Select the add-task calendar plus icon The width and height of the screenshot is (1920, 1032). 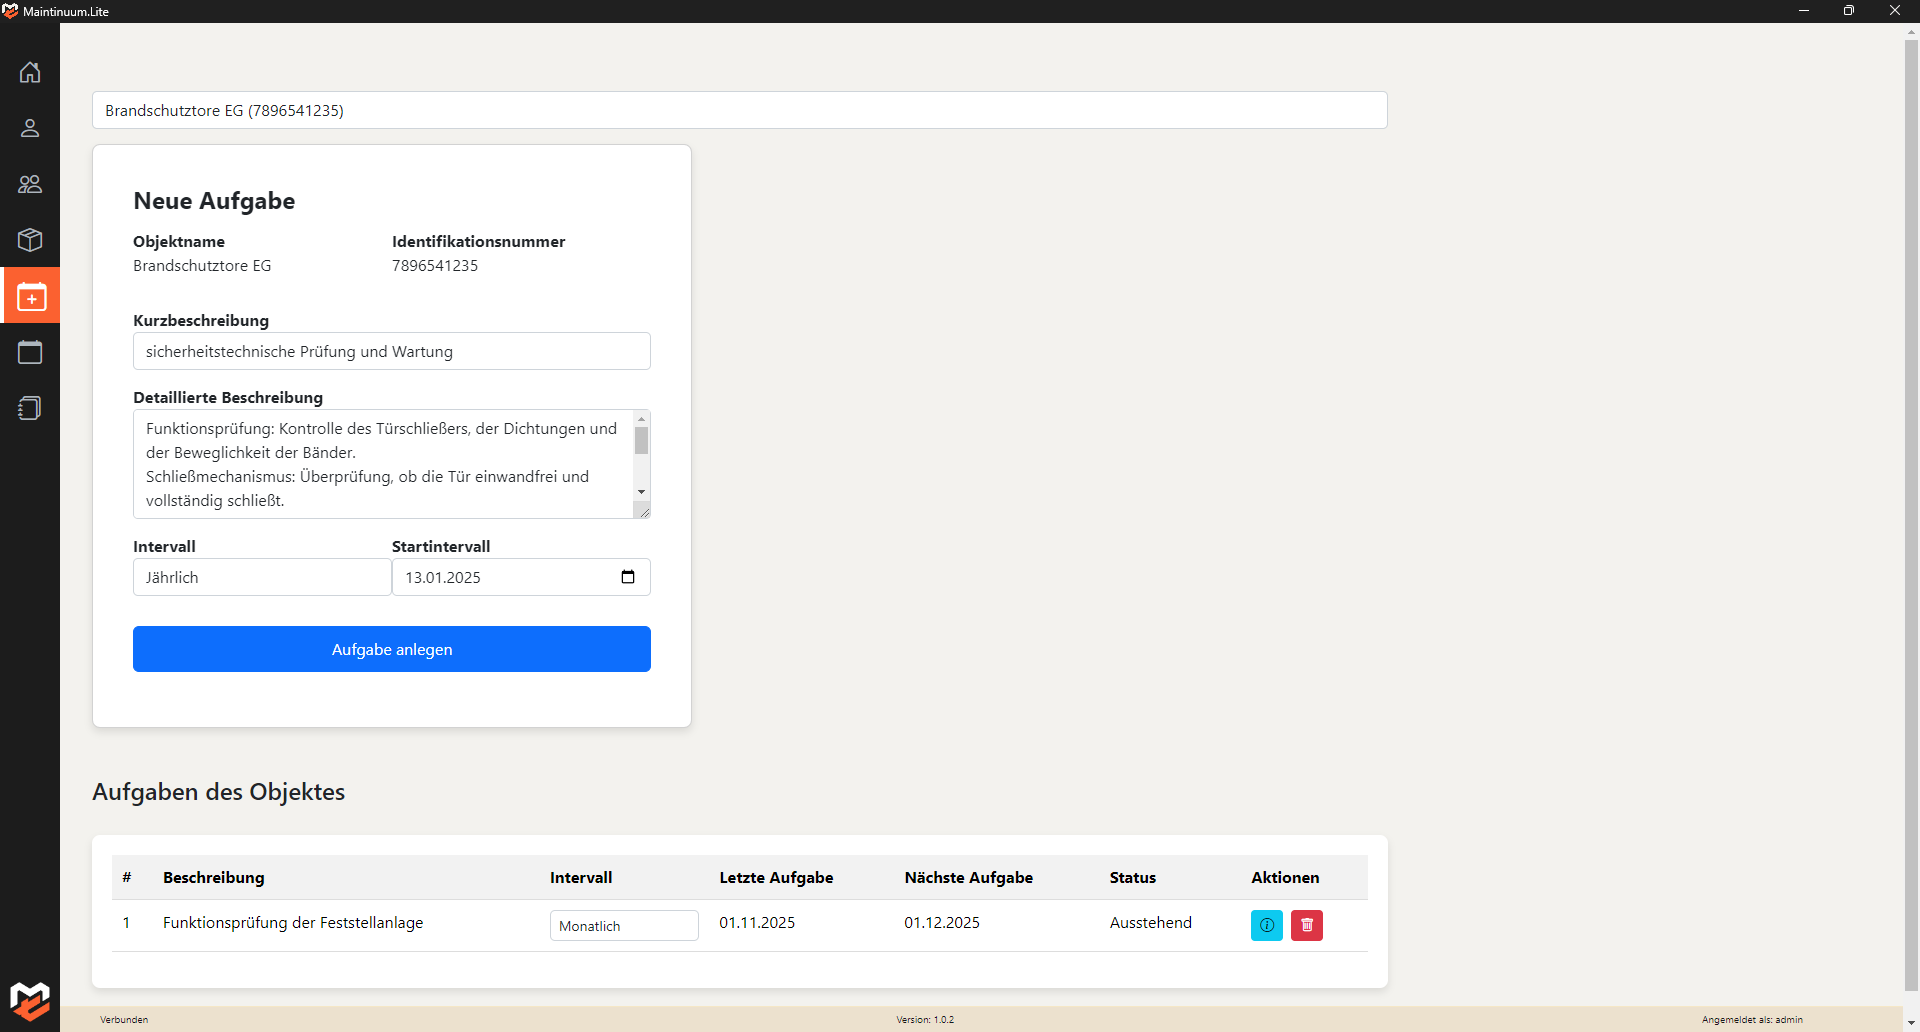click(x=31, y=297)
